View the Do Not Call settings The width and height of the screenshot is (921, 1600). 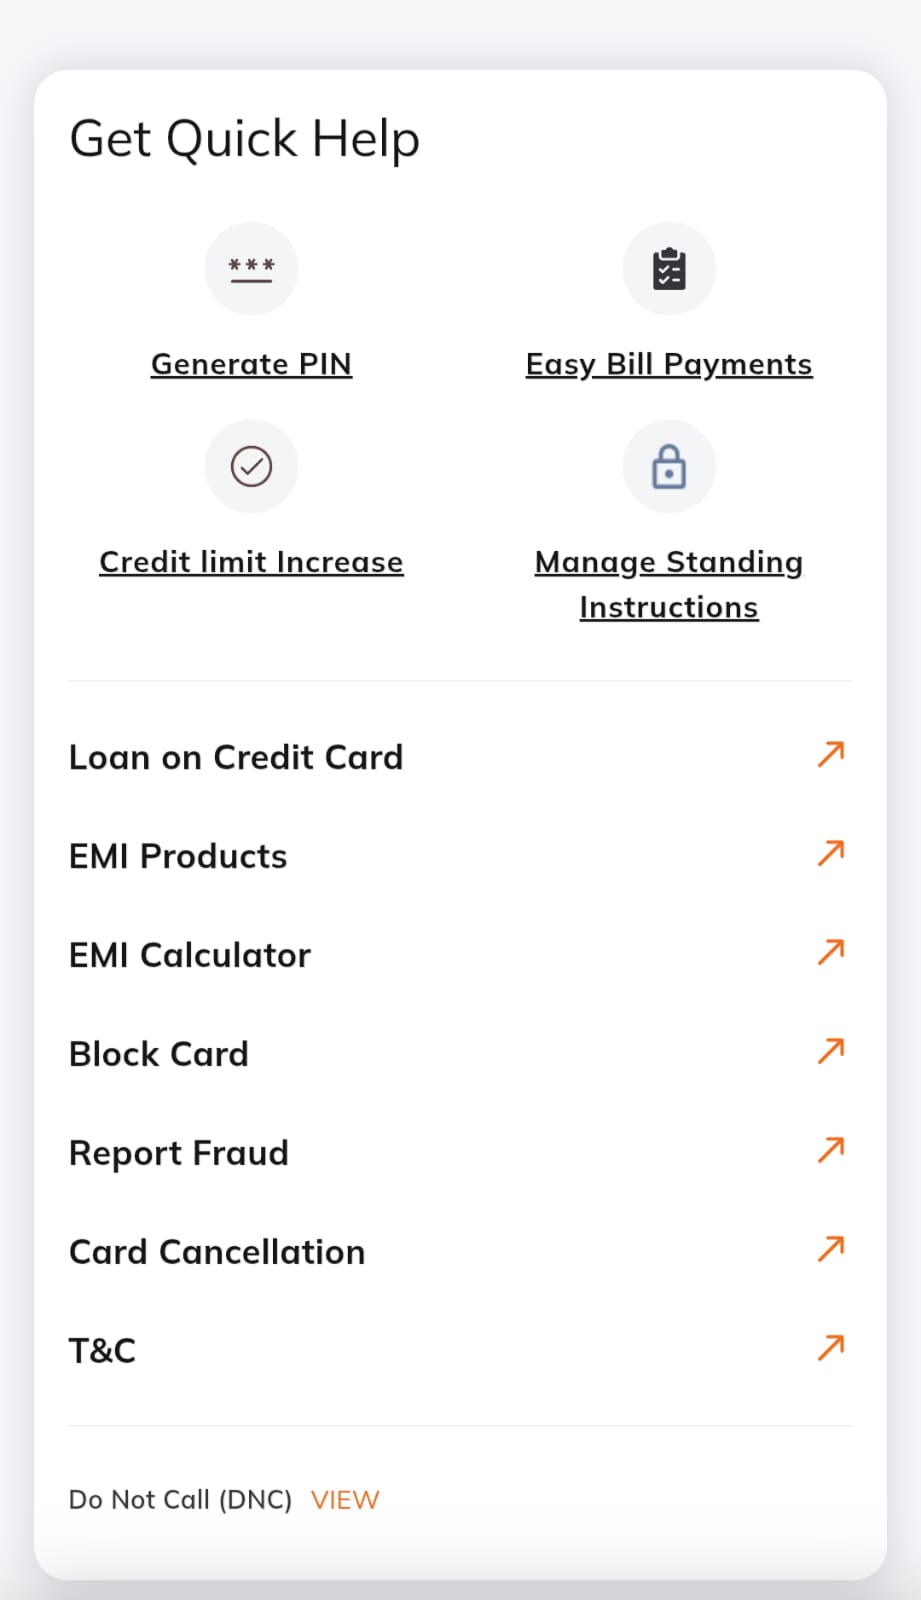pyautogui.click(x=345, y=1500)
